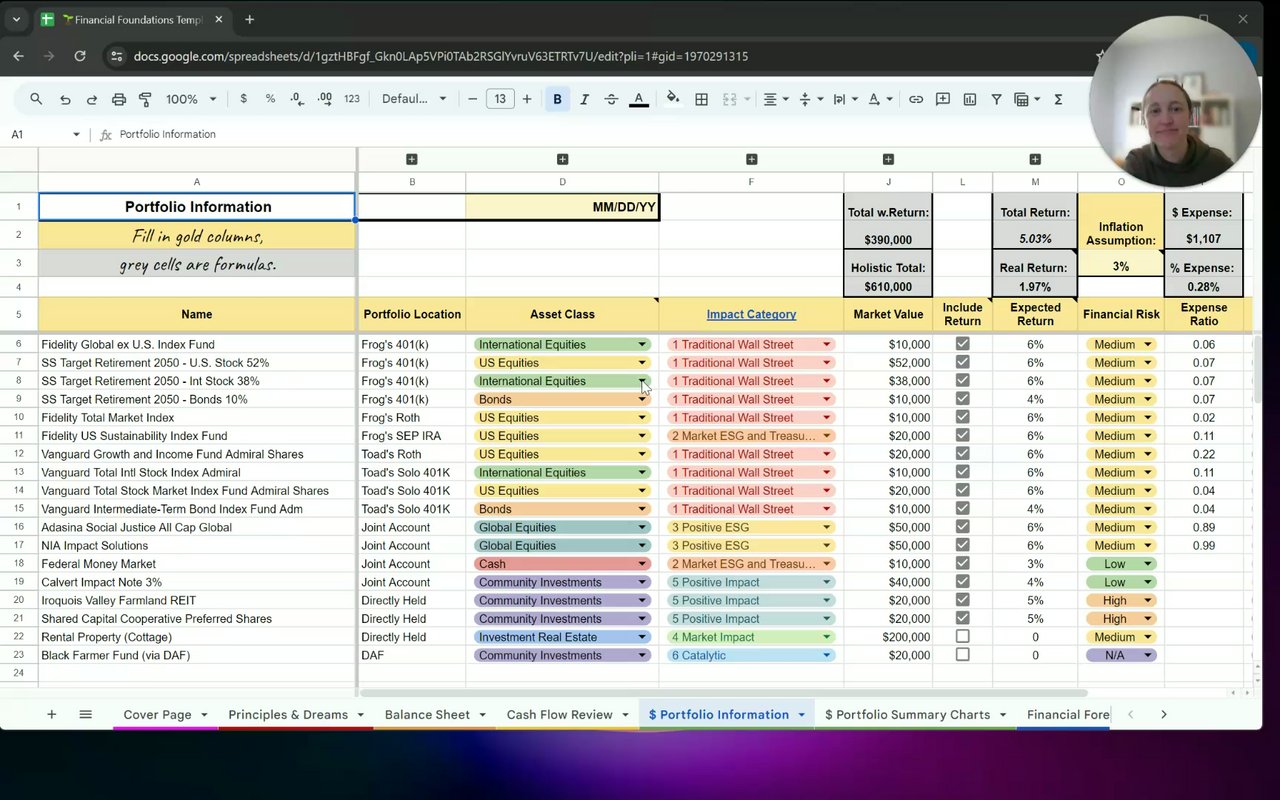Open the Functions sigma menu
Viewport: 1280px width, 800px height.
point(1058,99)
